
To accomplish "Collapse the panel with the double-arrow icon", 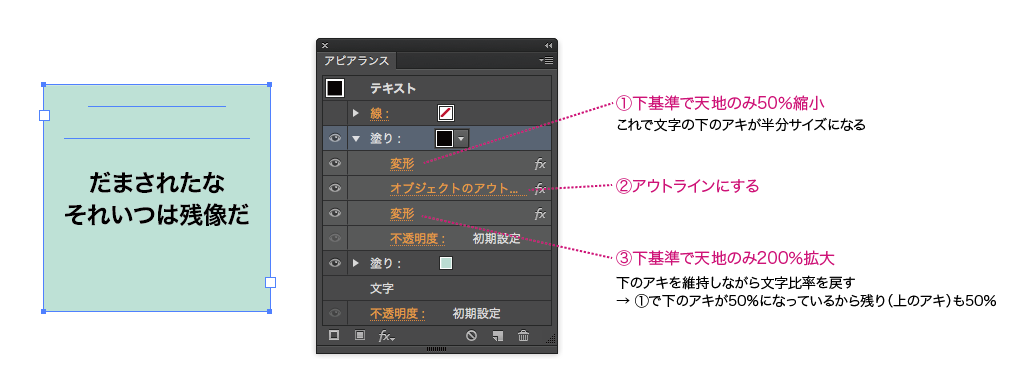I will tap(548, 45).
